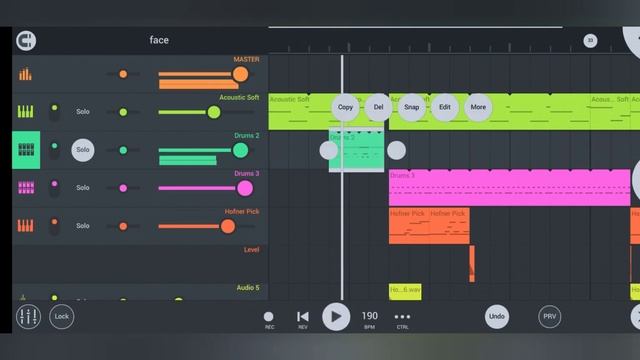Select the yellow Ho...6.wav audio clip
This screenshot has height=360, width=640.
pos(405,292)
